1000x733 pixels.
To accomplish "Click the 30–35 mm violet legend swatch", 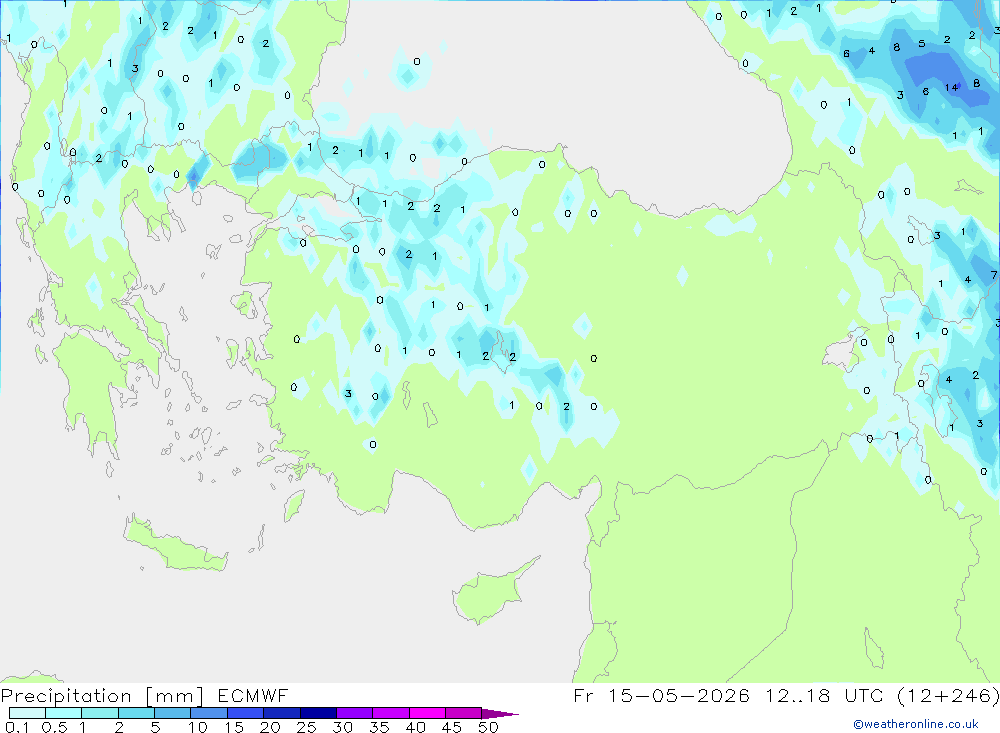I will click(x=354, y=713).
